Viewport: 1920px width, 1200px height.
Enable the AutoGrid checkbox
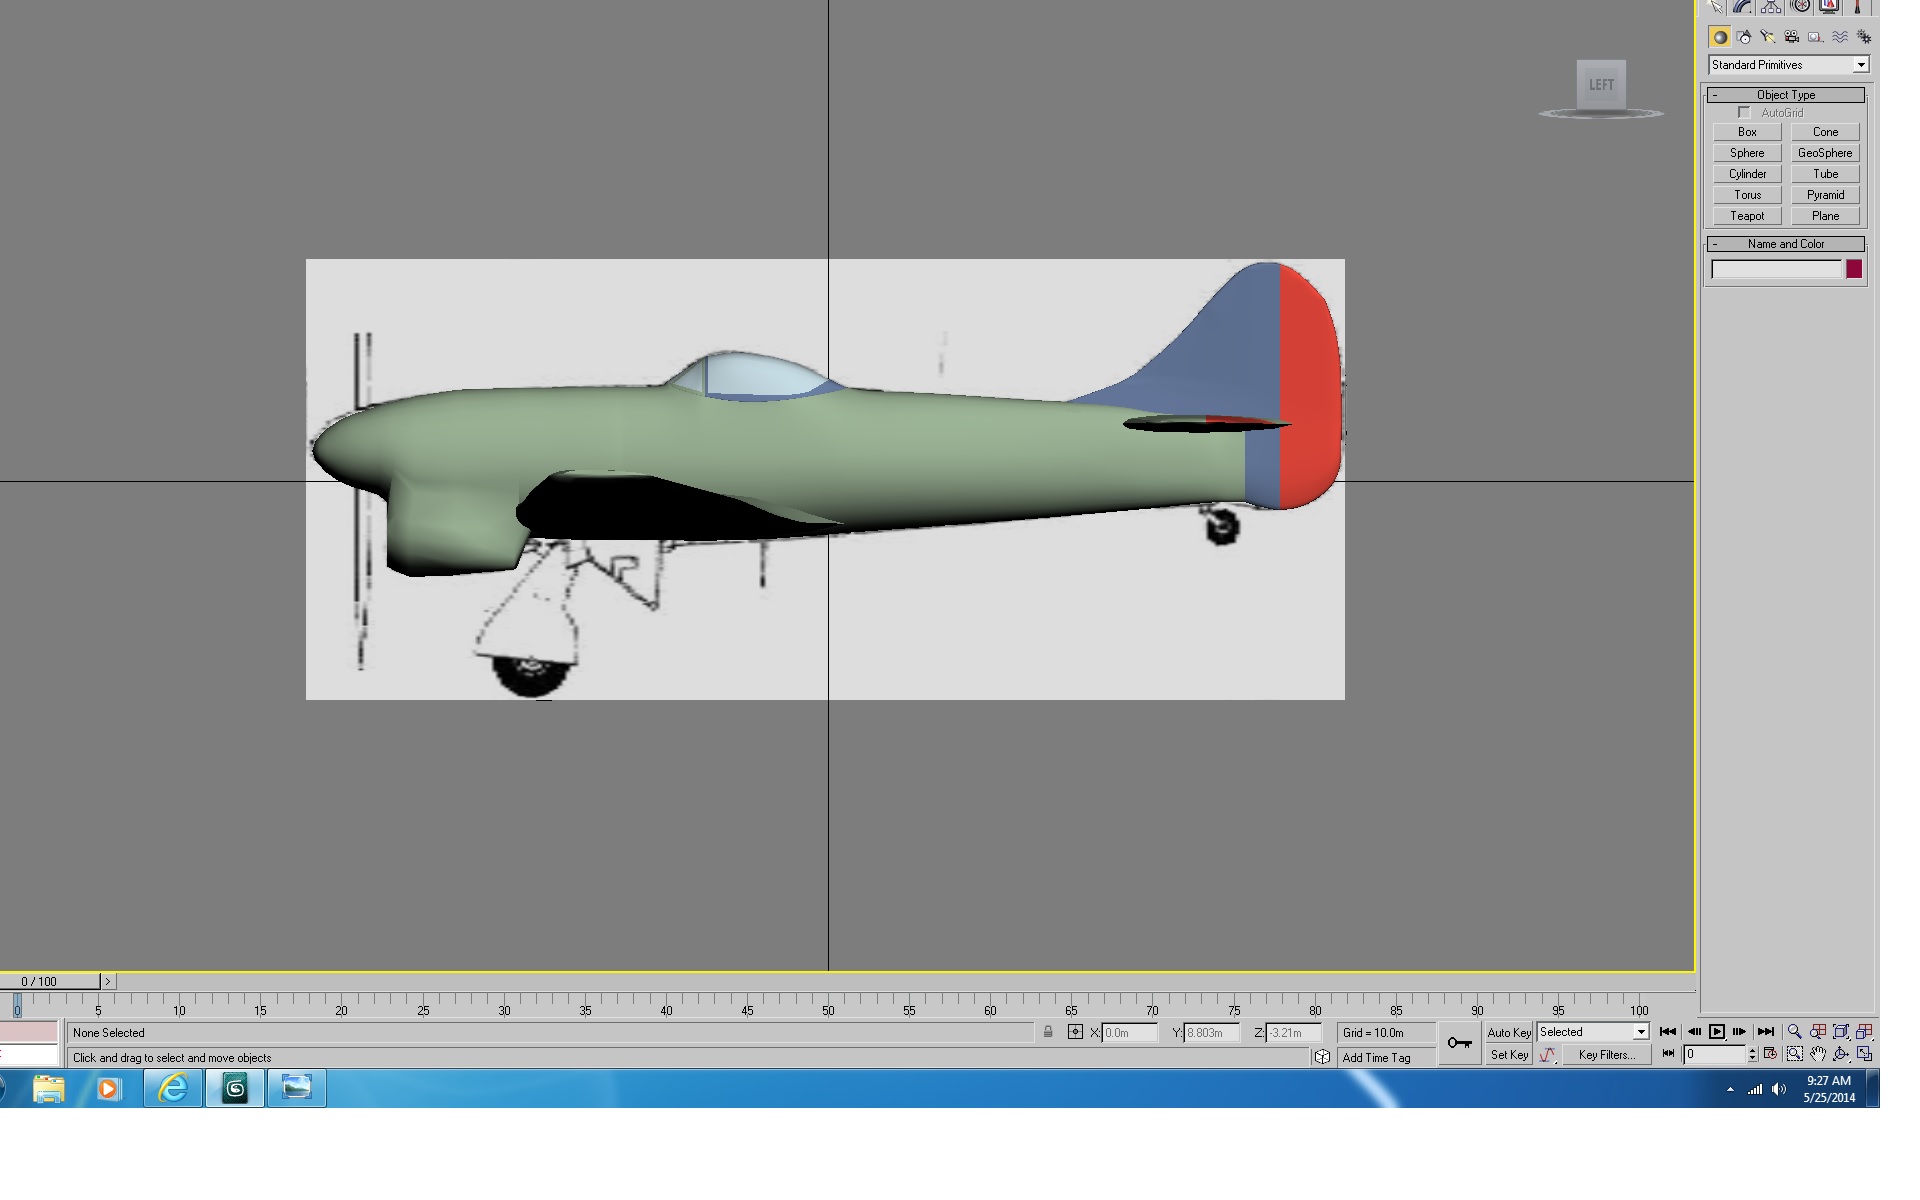[1745, 113]
